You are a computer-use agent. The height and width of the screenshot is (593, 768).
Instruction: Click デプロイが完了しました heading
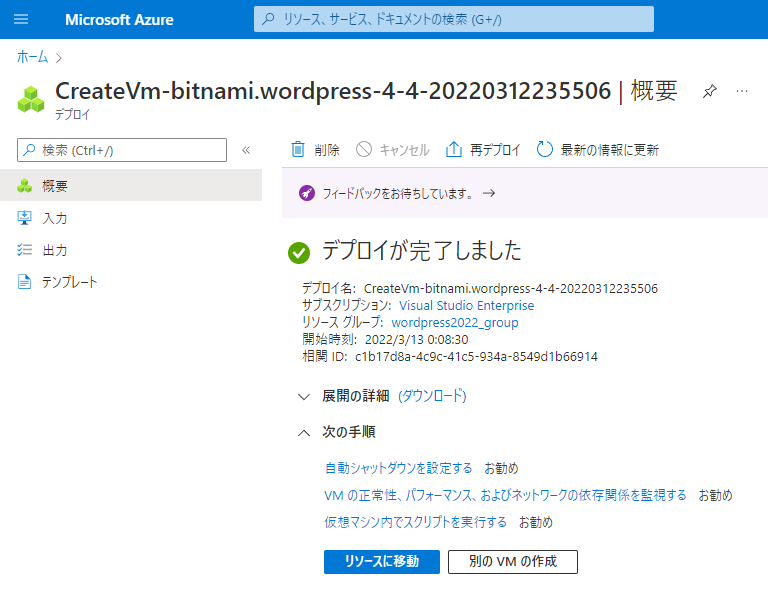pos(421,251)
